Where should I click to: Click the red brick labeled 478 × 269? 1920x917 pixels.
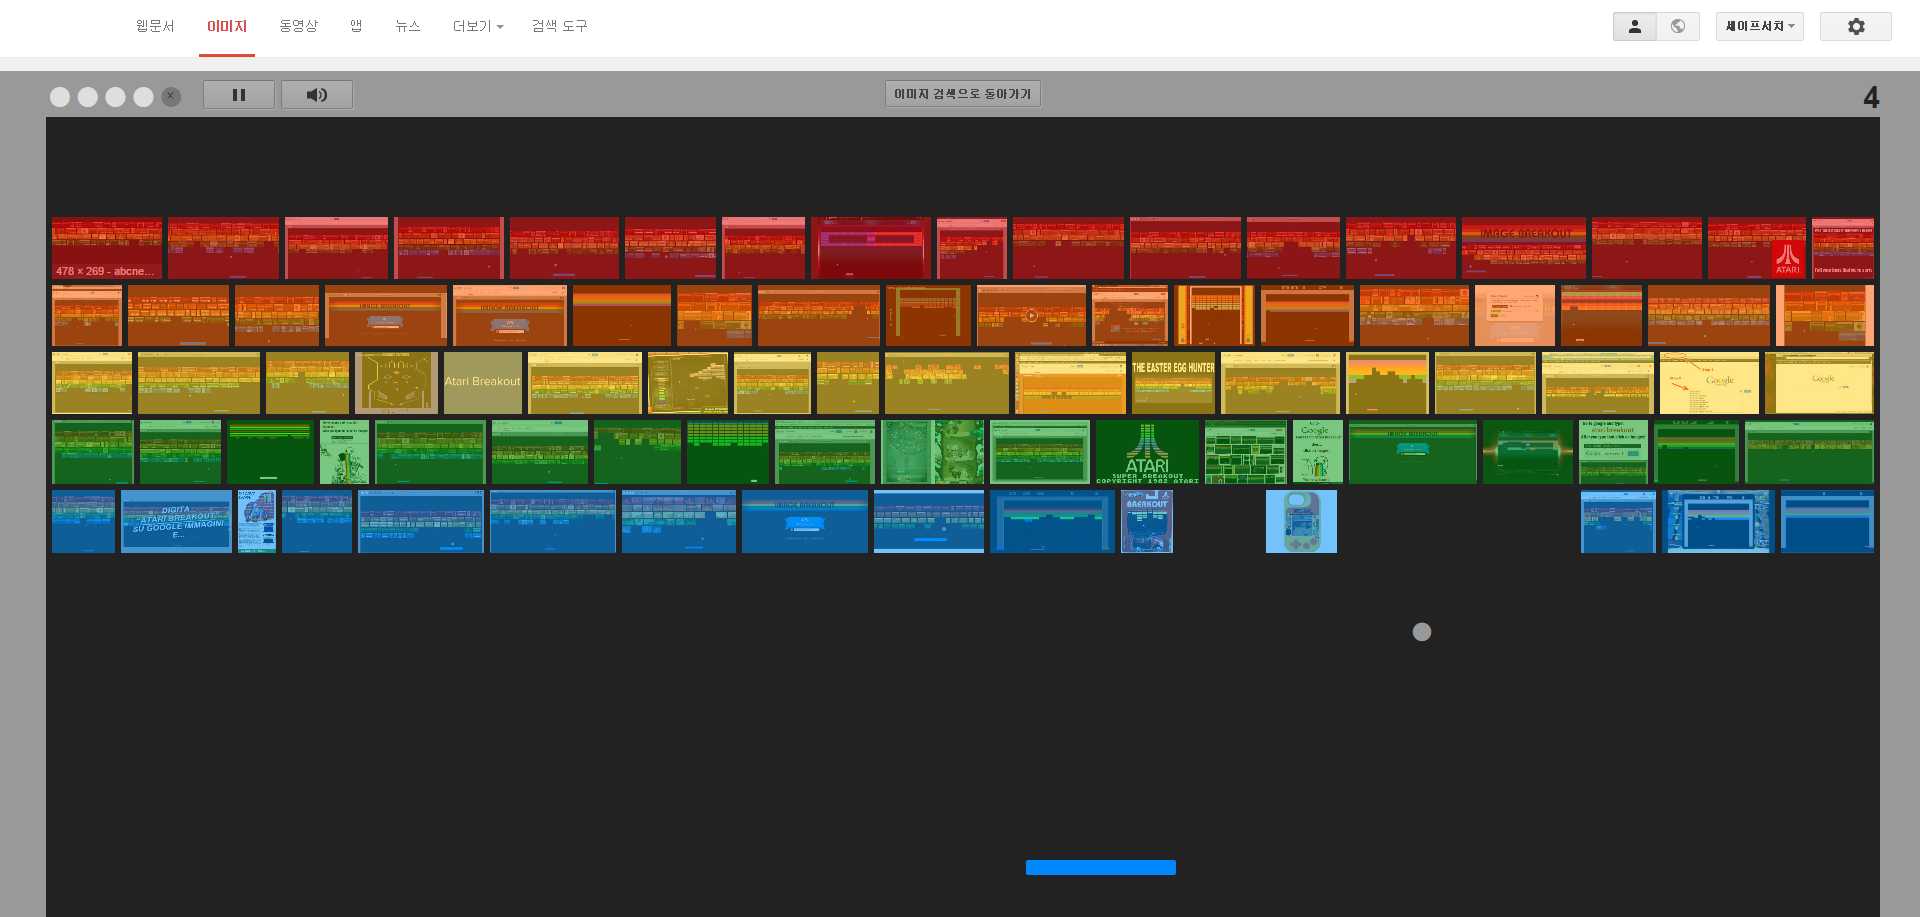point(107,248)
